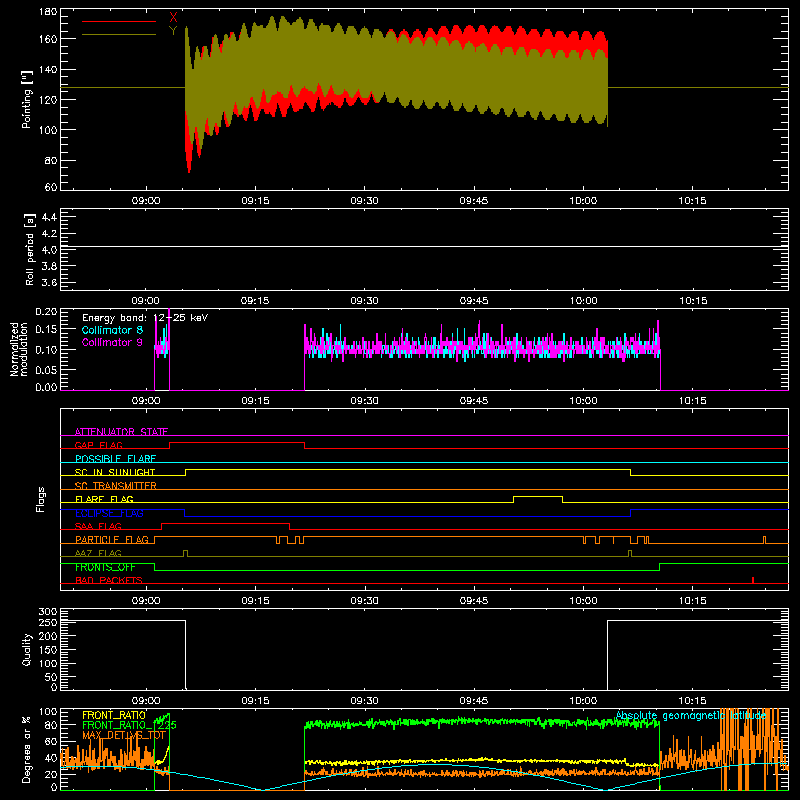
Task: Select the orange MAX_DET_VS_TOT legend label
Action: (x=124, y=735)
